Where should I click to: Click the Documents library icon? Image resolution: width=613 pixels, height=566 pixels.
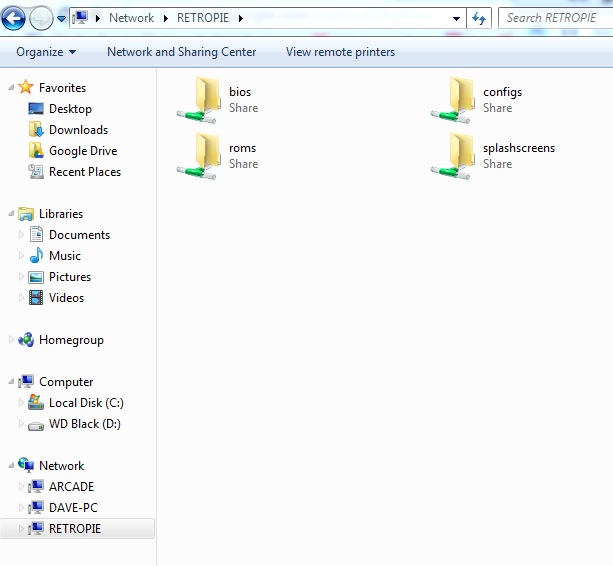coord(36,235)
